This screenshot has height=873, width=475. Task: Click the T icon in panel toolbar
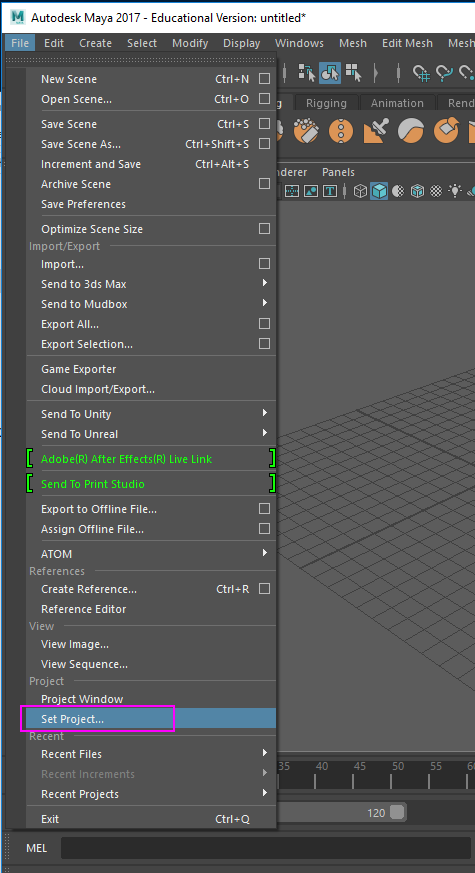point(330,191)
